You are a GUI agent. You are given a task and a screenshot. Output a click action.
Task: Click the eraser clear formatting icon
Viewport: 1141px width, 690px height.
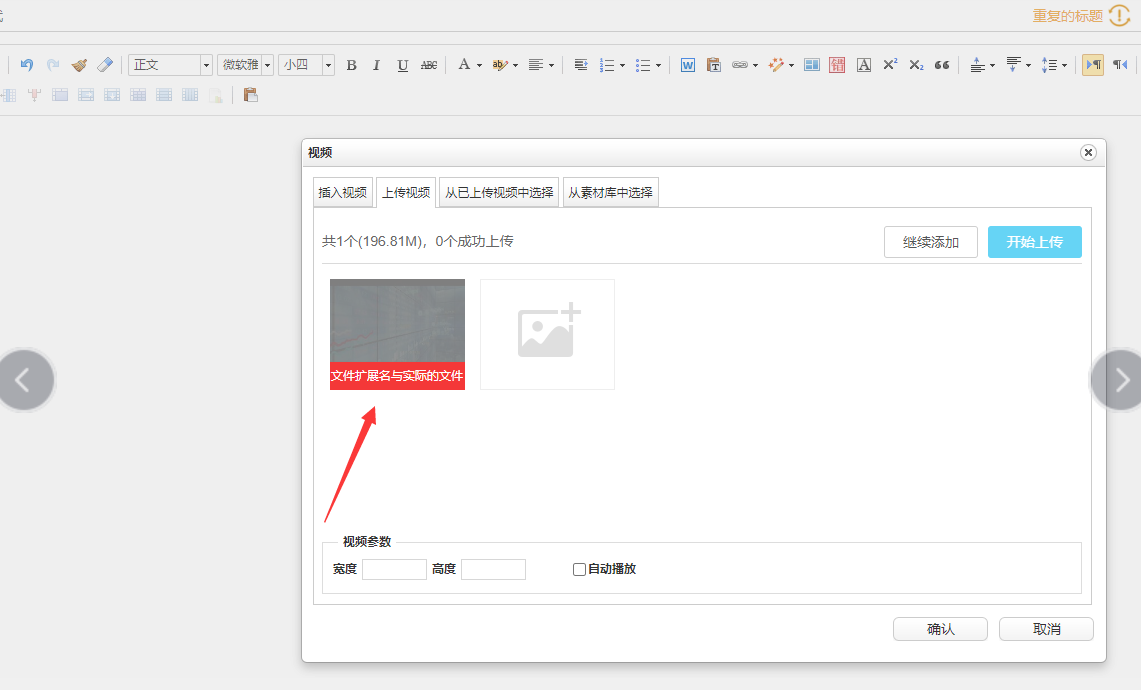tap(105, 65)
